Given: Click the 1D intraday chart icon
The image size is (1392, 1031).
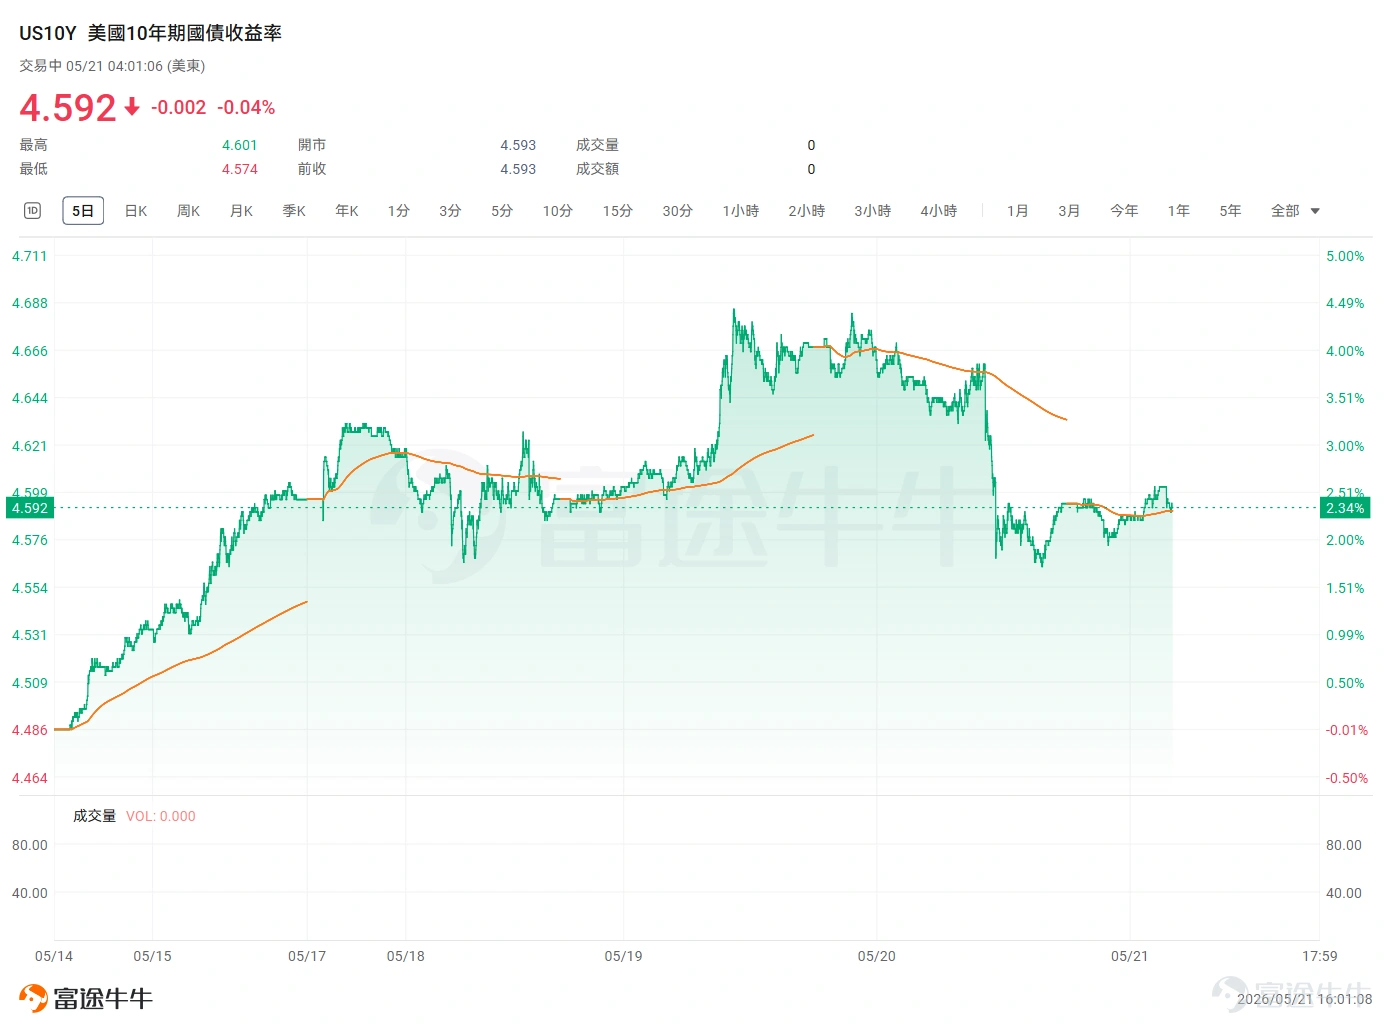Looking at the screenshot, I should pos(32,210).
